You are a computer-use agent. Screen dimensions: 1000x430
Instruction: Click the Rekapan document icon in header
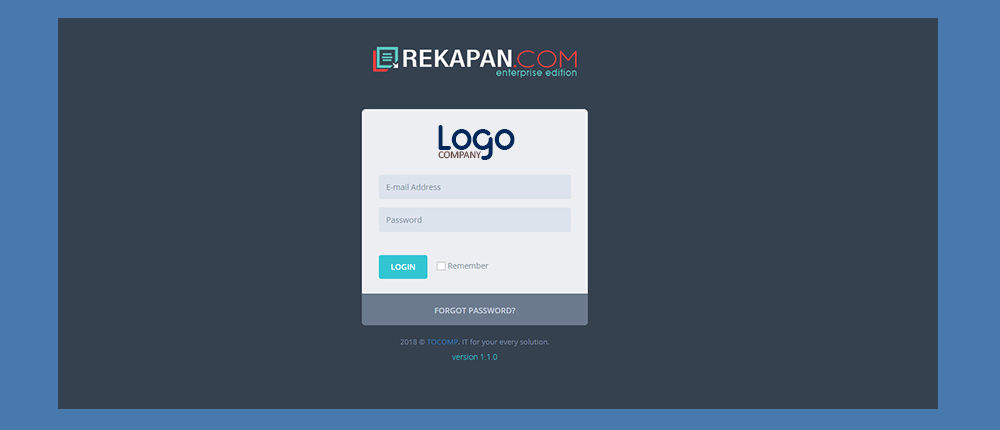click(385, 59)
